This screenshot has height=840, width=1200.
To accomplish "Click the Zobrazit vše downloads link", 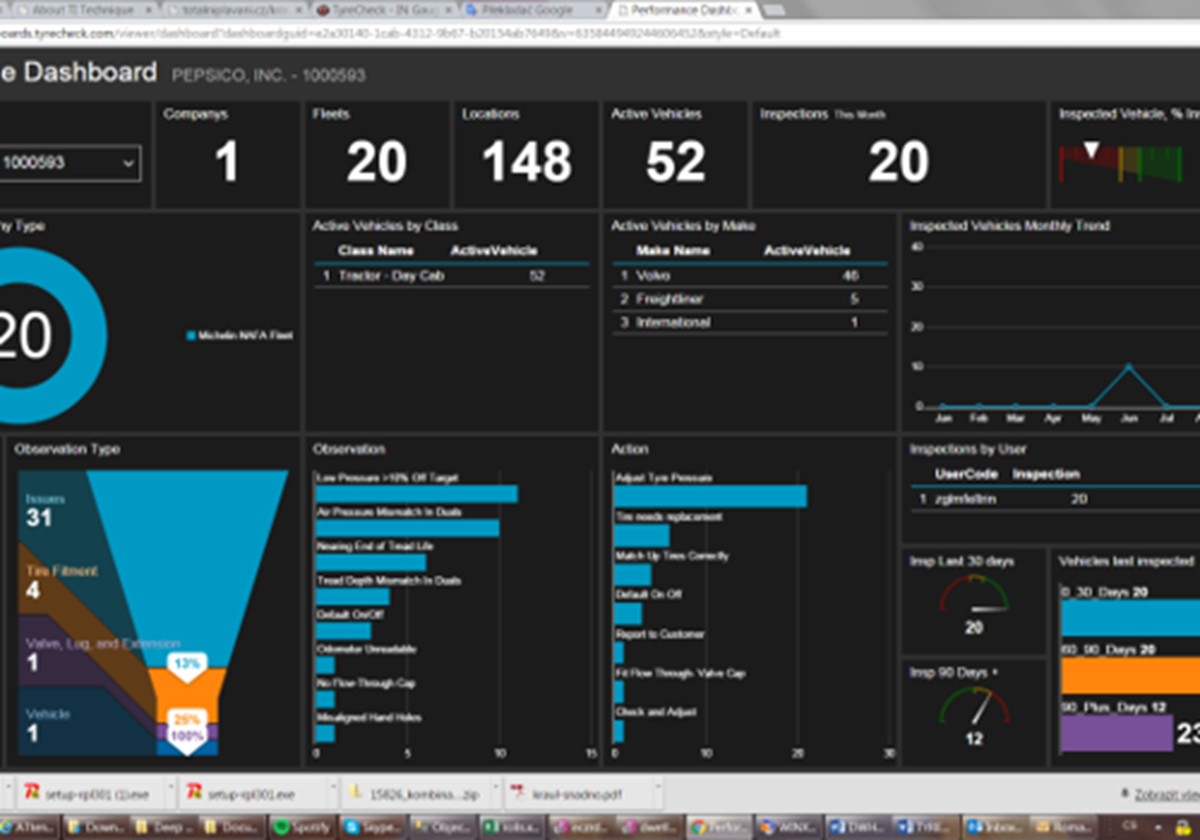I will (1166, 794).
